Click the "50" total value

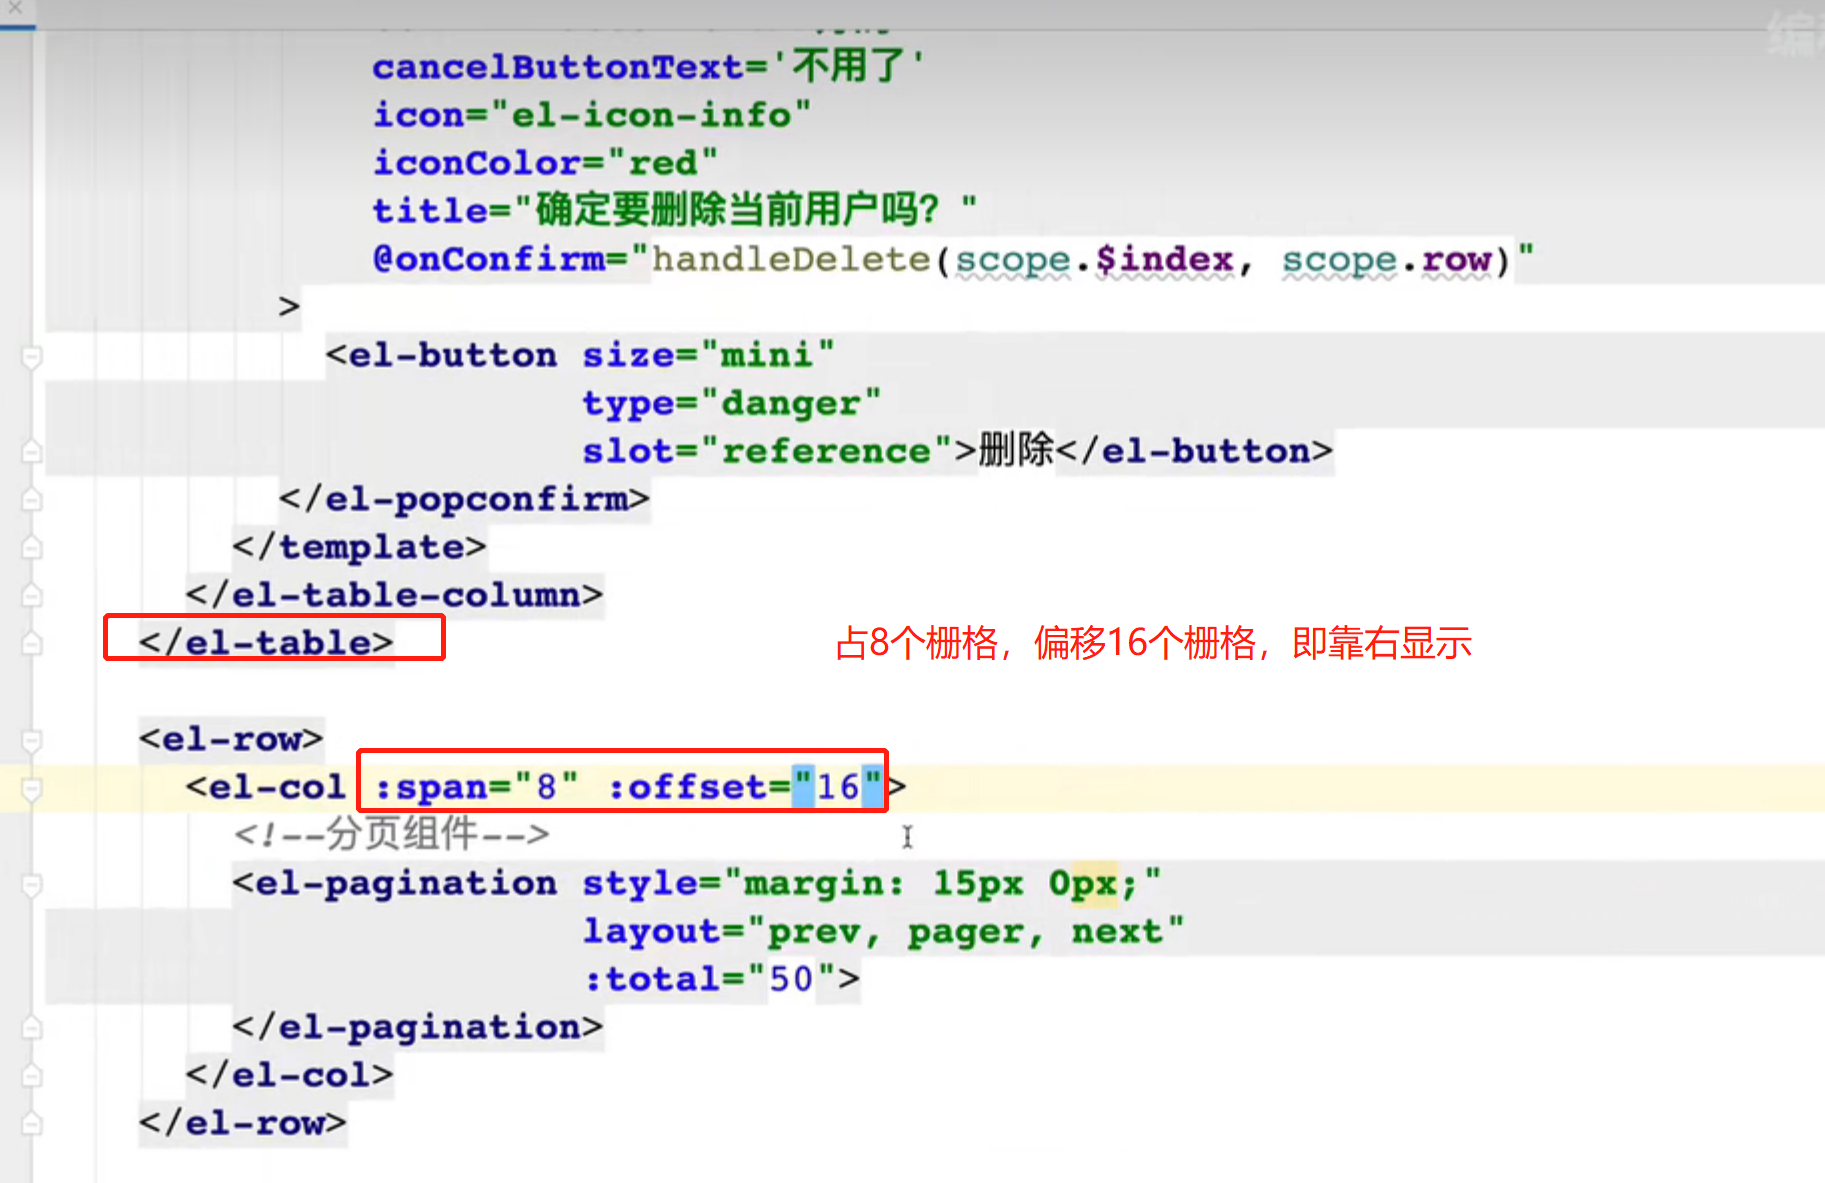791,979
